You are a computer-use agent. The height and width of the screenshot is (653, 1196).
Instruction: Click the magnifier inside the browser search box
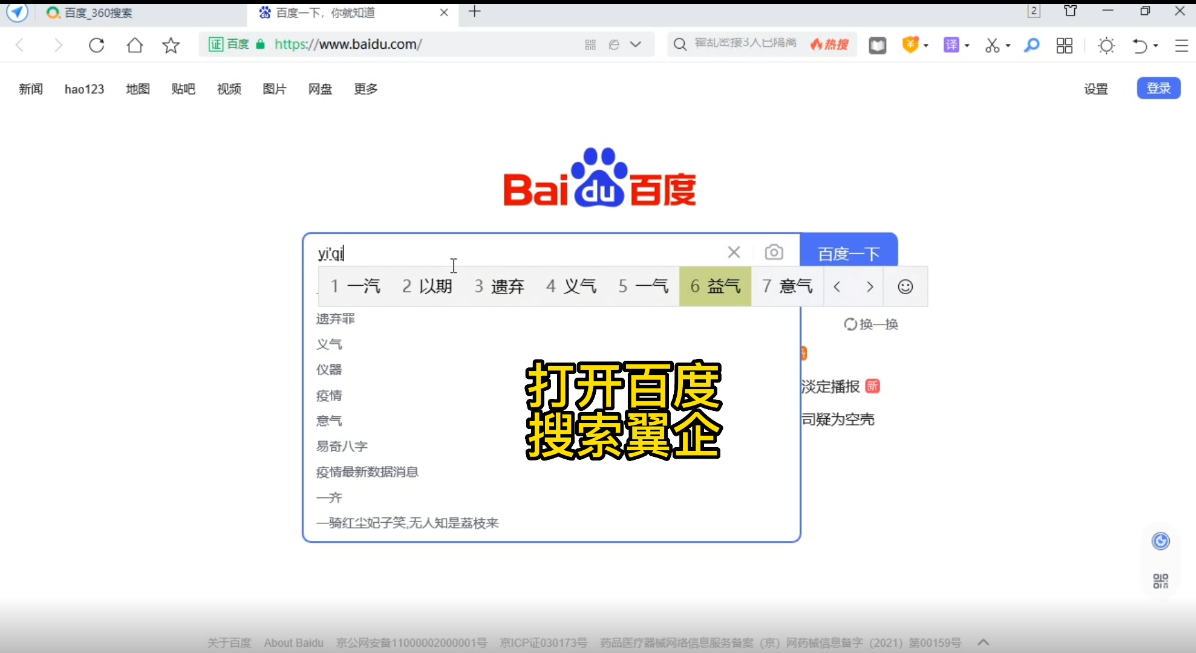pos(680,44)
